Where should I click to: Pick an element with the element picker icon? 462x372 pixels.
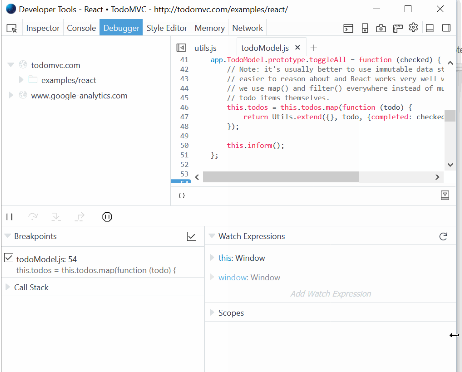click(x=11, y=28)
